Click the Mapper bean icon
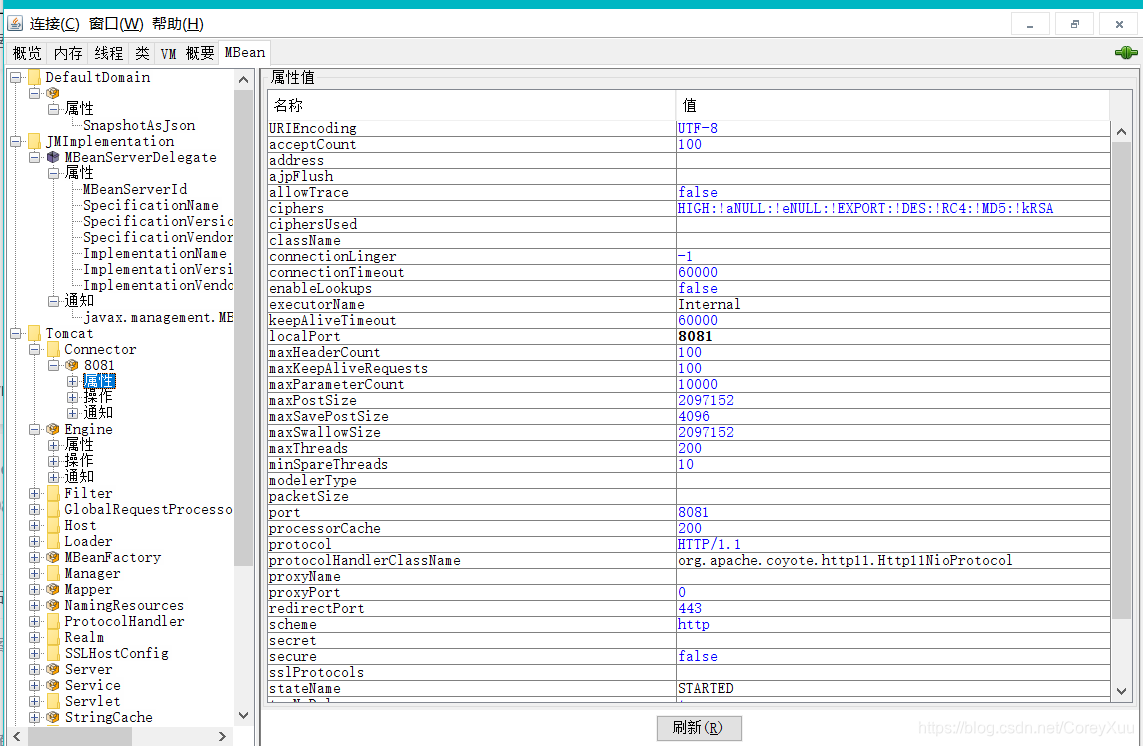 point(53,589)
